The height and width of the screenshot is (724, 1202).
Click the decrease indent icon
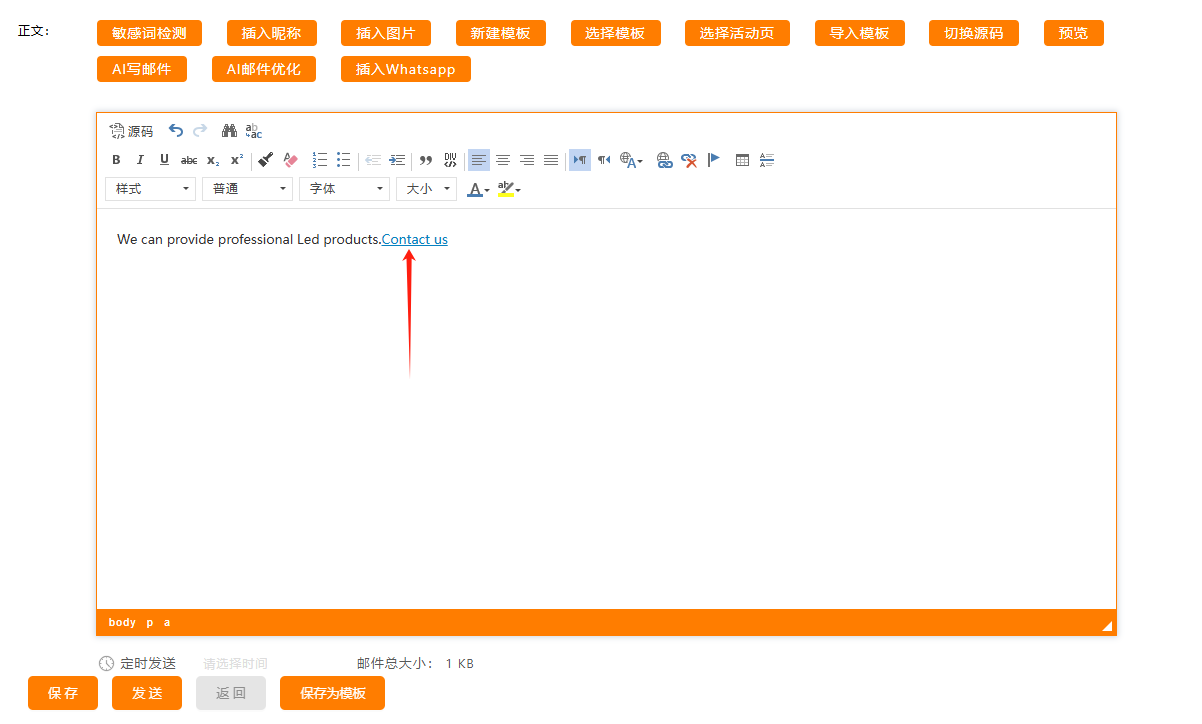[373, 160]
